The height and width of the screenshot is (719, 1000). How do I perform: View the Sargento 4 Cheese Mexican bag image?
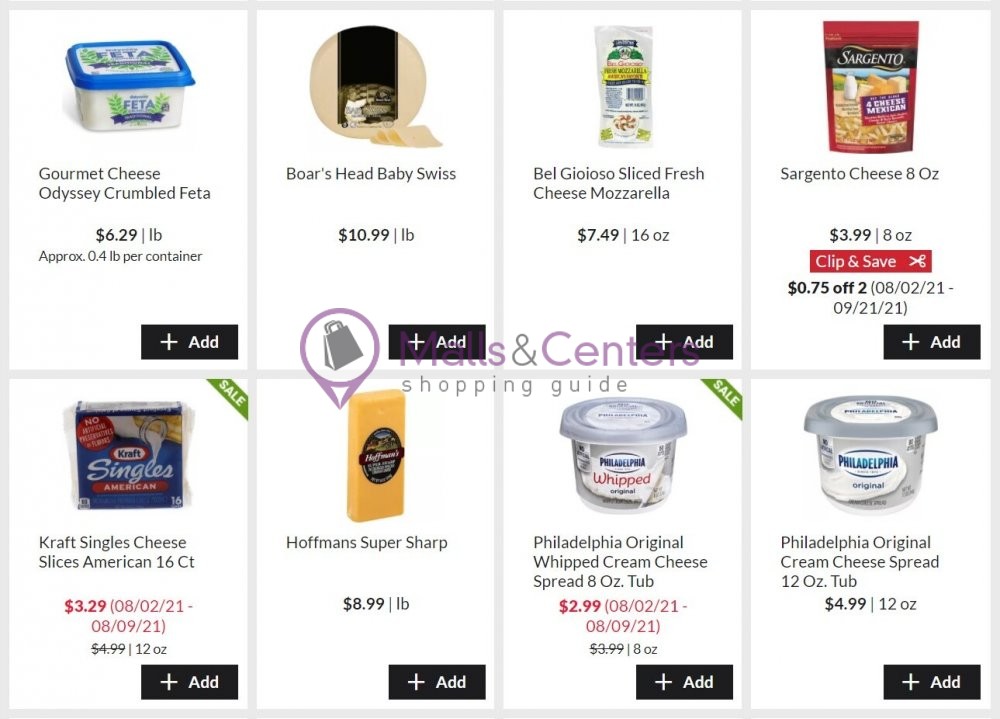click(x=871, y=85)
